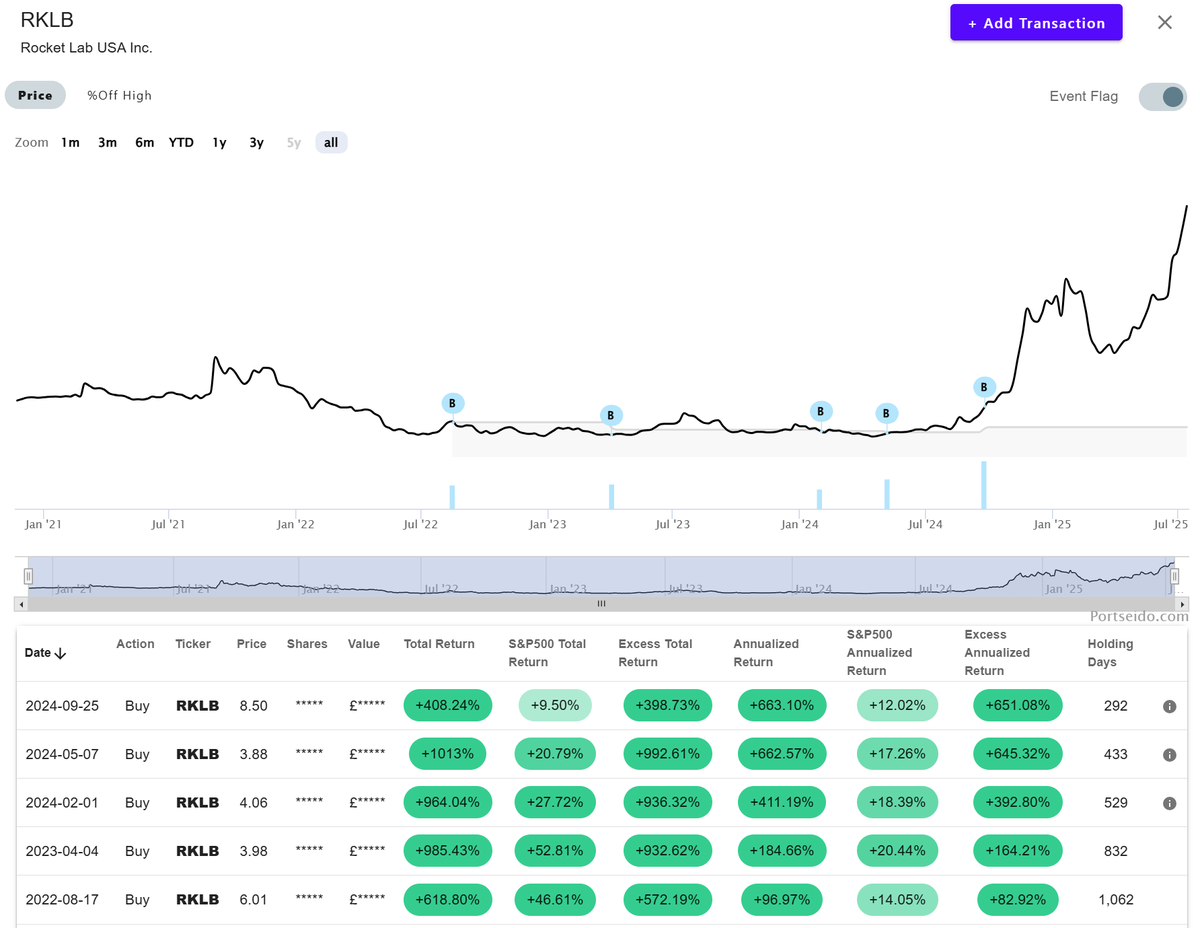Click the 1,062 holding days value
The width and height of the screenshot is (1200, 928).
1115,899
